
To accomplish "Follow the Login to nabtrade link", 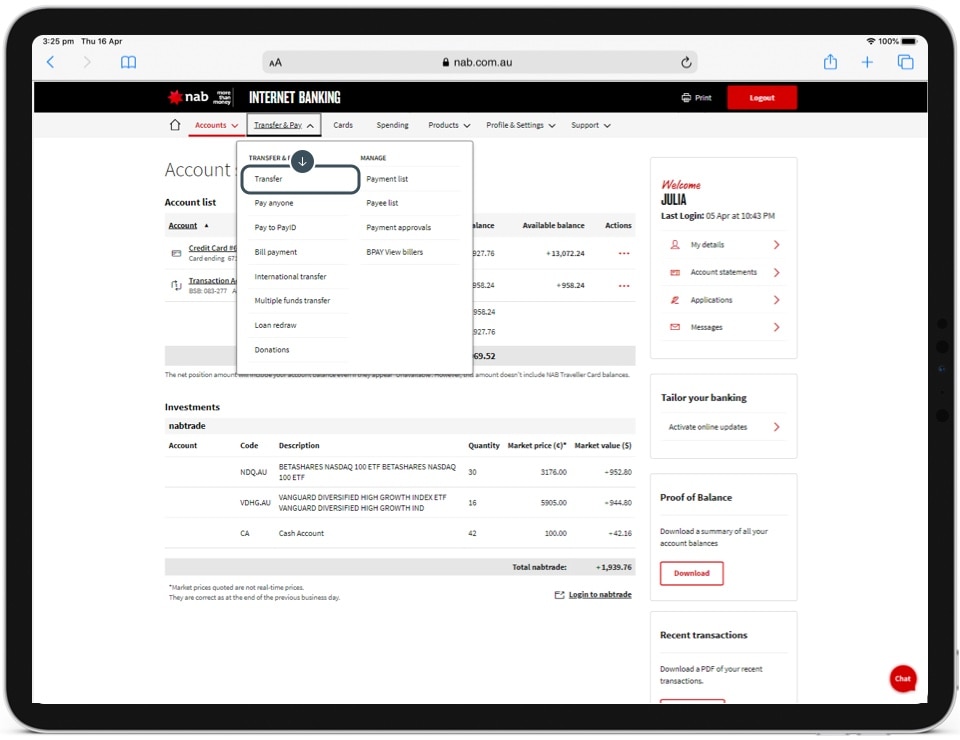I will coord(599,595).
